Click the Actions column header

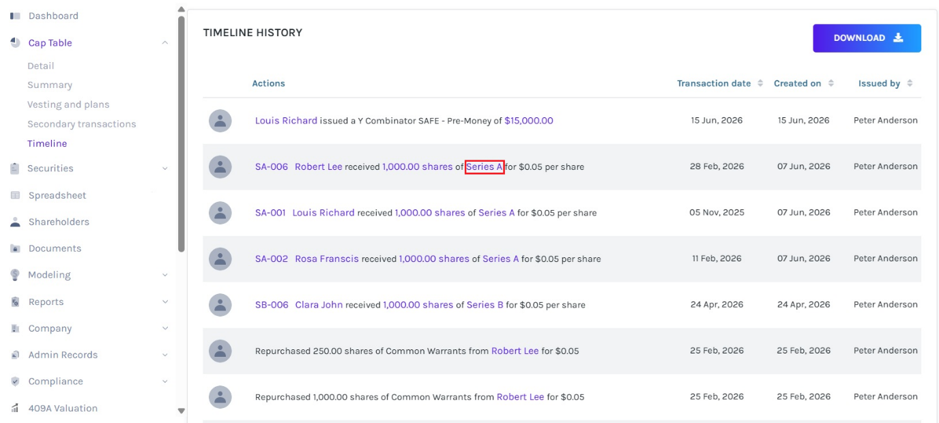(x=268, y=83)
